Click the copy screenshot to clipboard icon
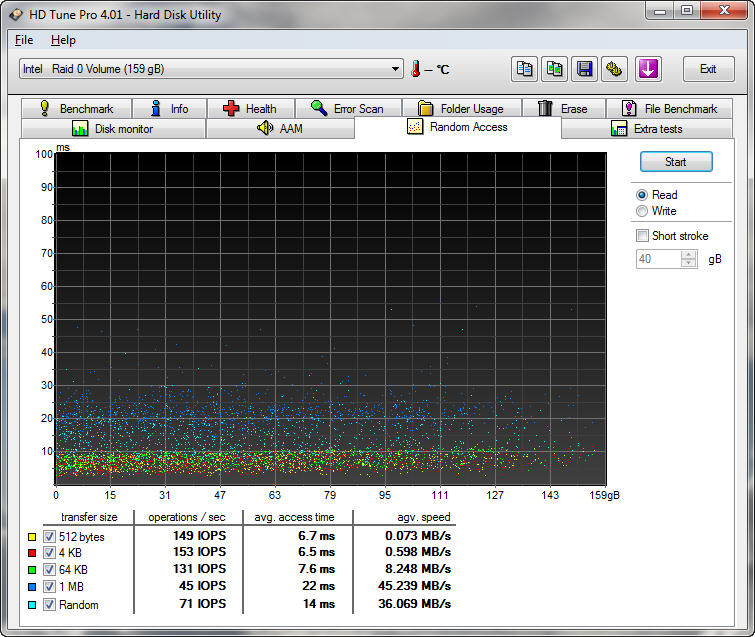 (554, 69)
